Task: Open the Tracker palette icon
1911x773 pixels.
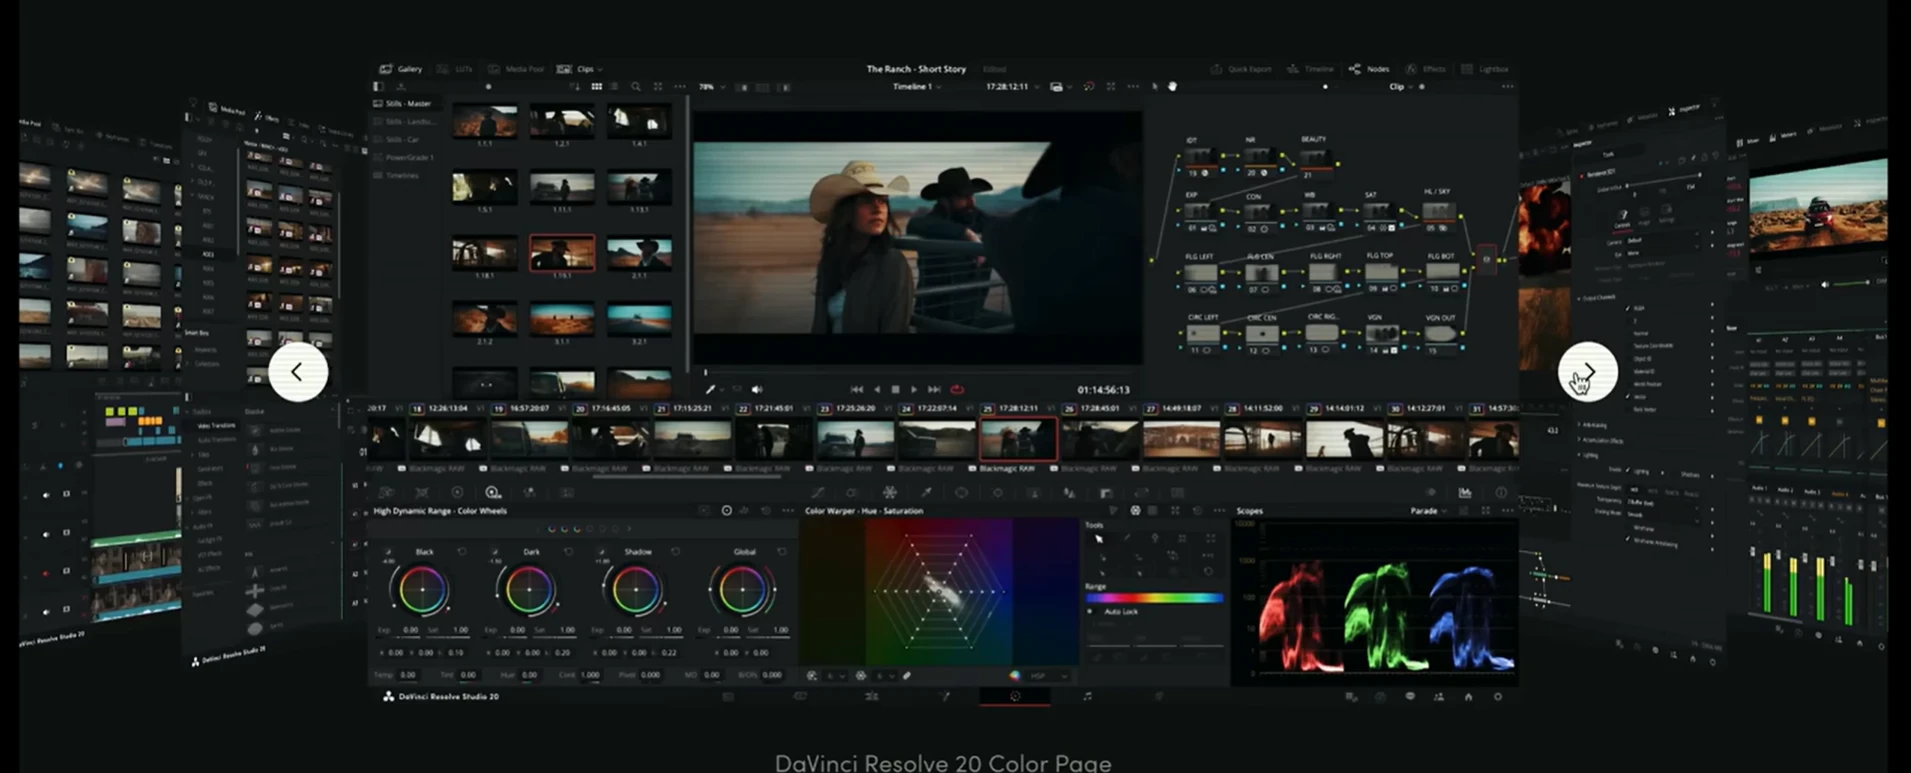Action: (997, 492)
